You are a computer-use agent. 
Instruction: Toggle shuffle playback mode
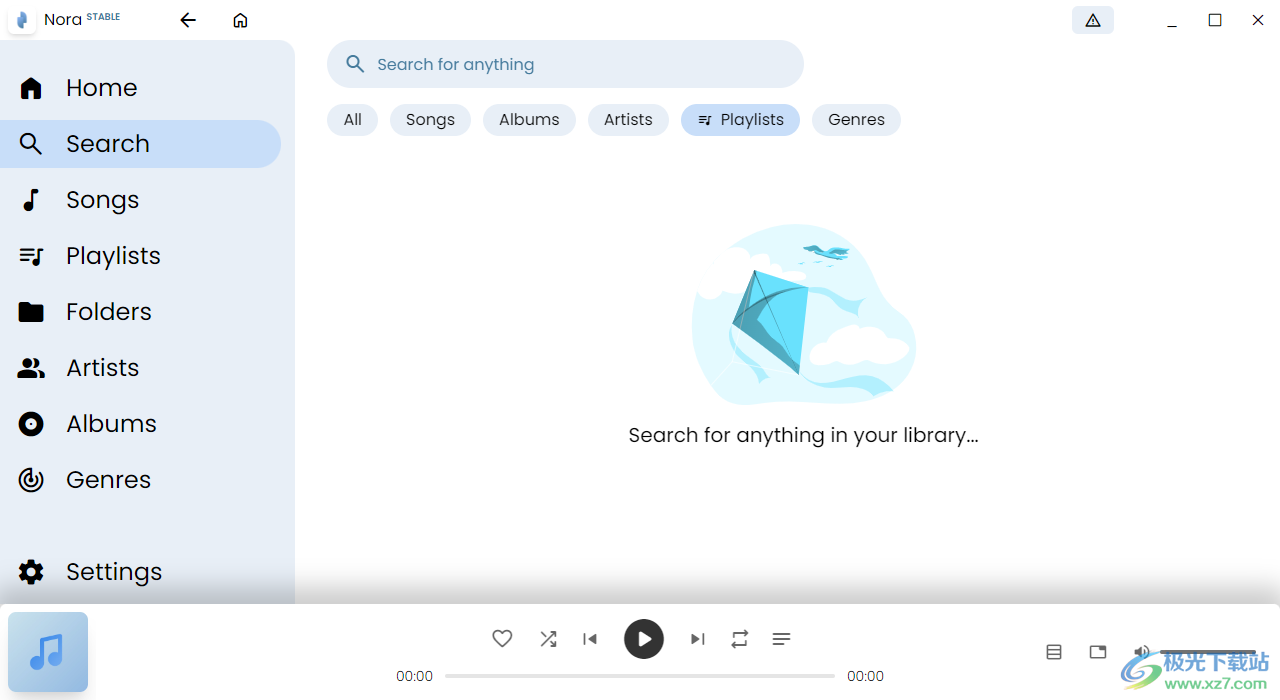[x=548, y=639]
